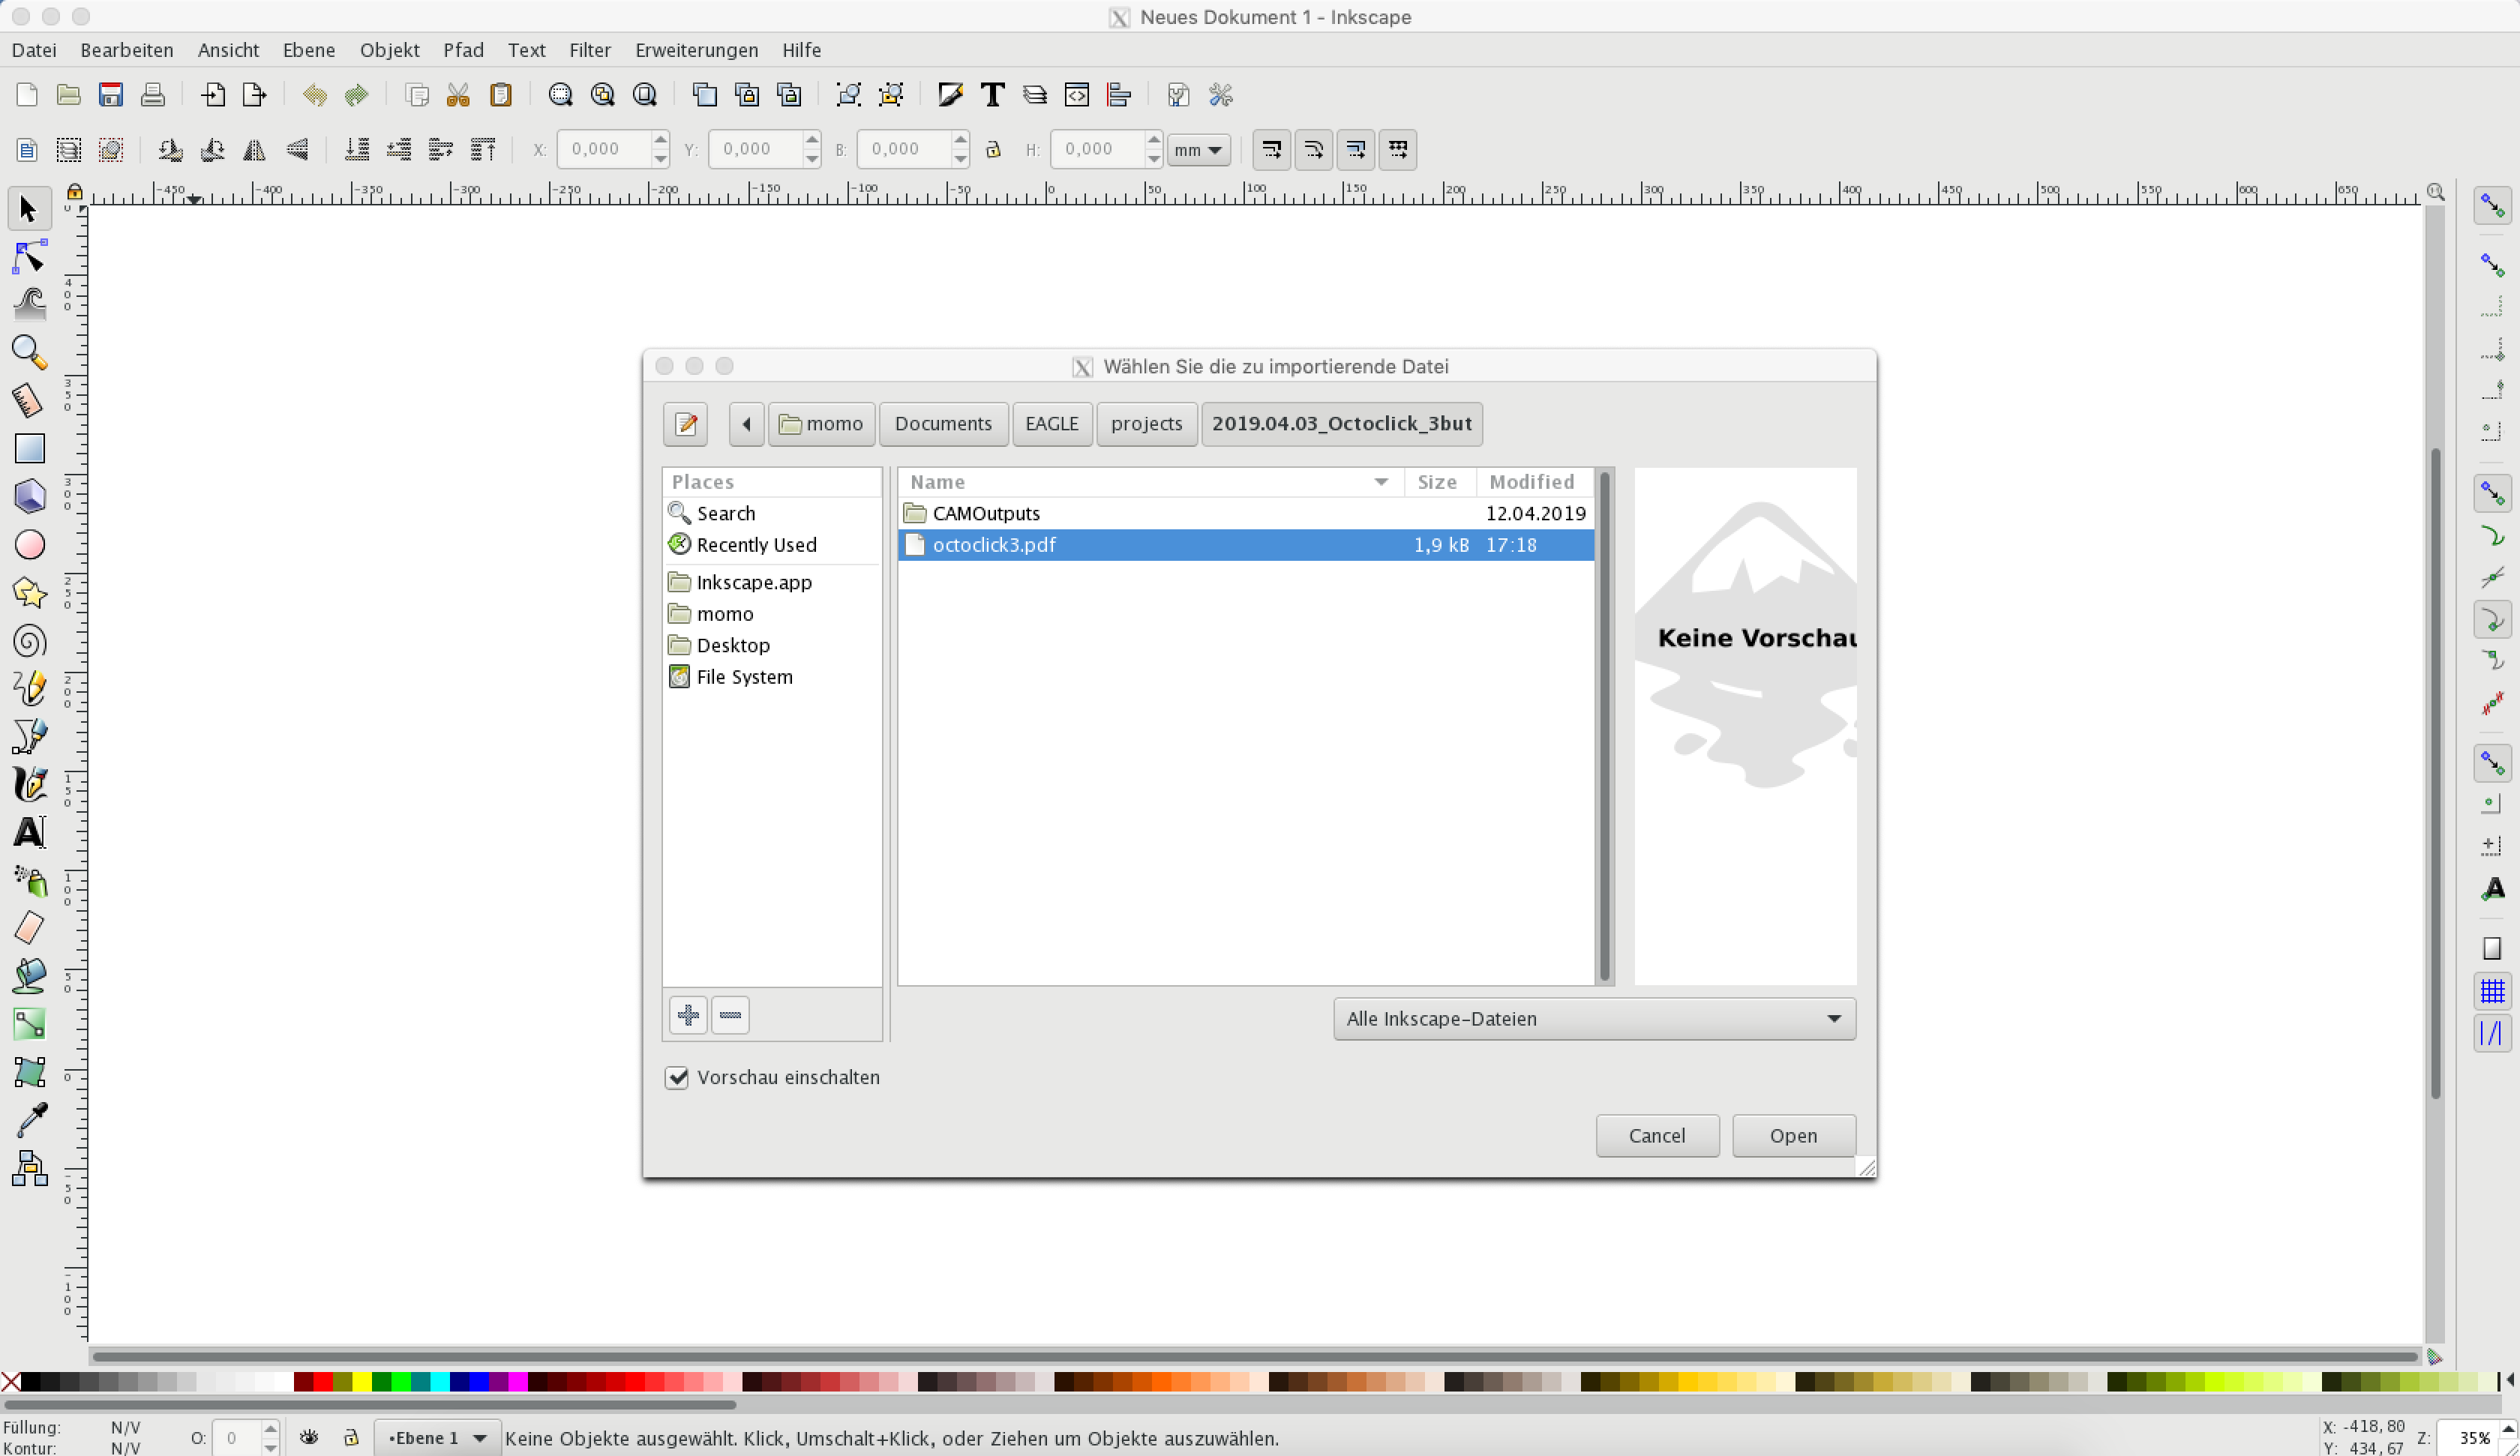The width and height of the screenshot is (2520, 1456).
Task: Select the Dropper tool
Action: [29, 1120]
